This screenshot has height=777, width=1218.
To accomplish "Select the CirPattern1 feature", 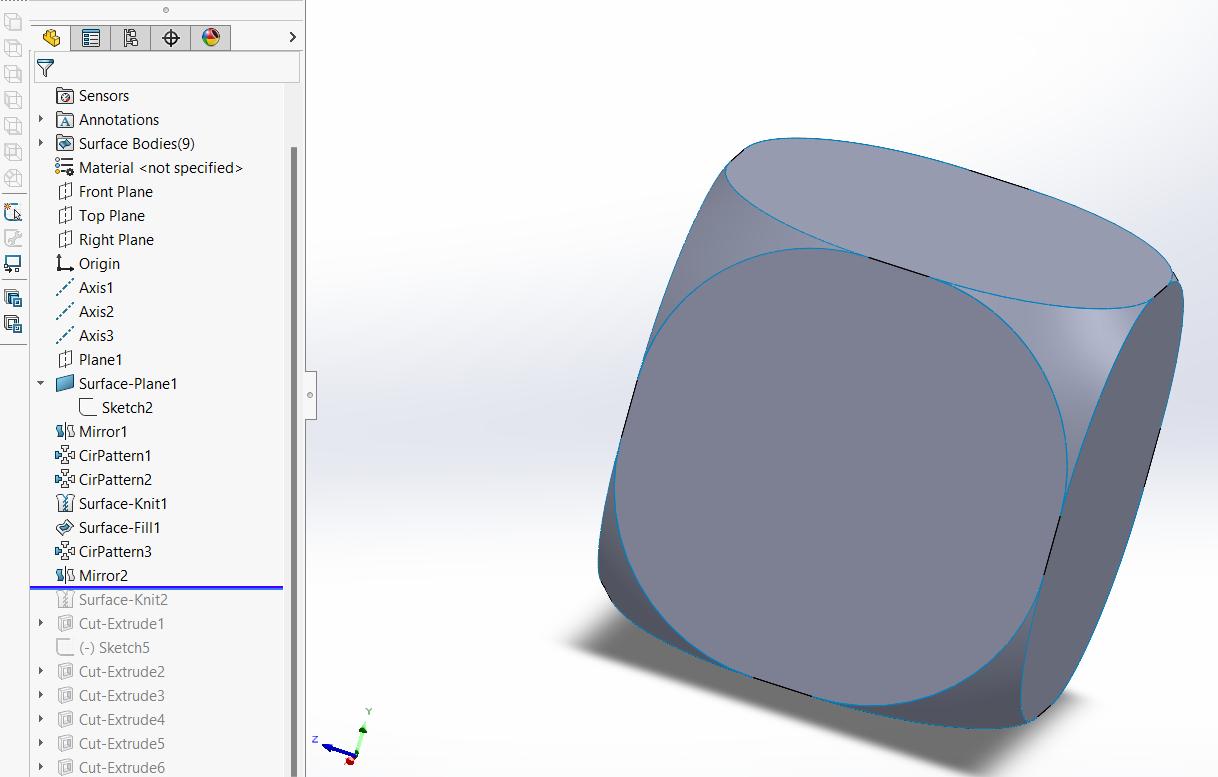I will pos(104,456).
